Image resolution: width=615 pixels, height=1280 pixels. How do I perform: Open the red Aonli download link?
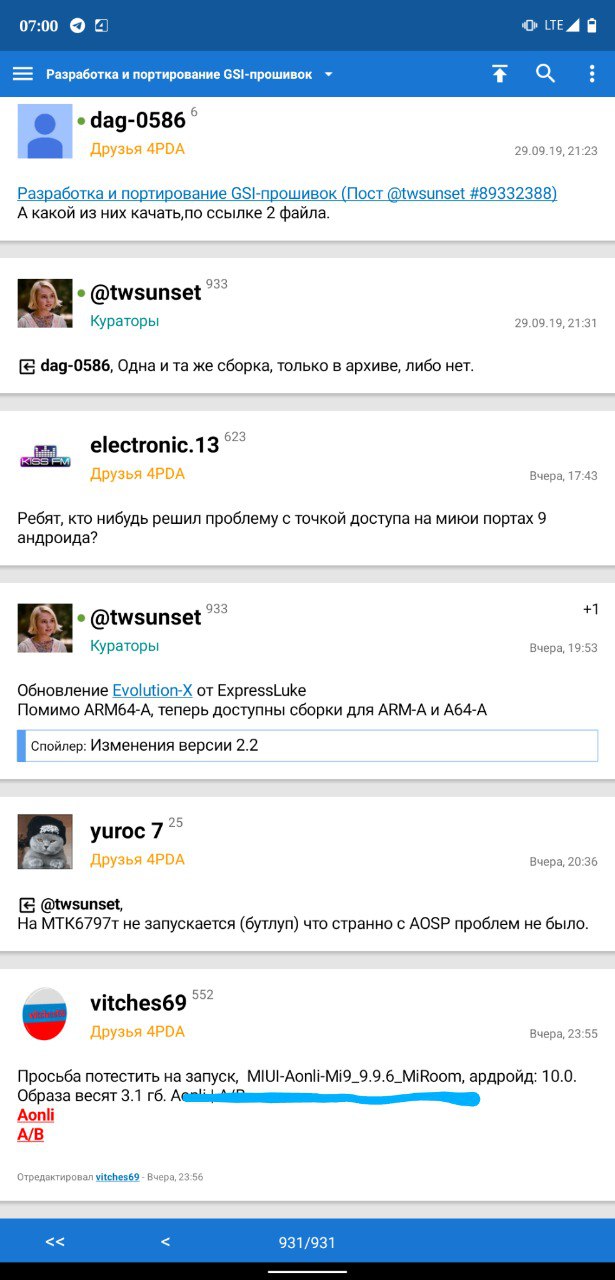coord(36,1115)
